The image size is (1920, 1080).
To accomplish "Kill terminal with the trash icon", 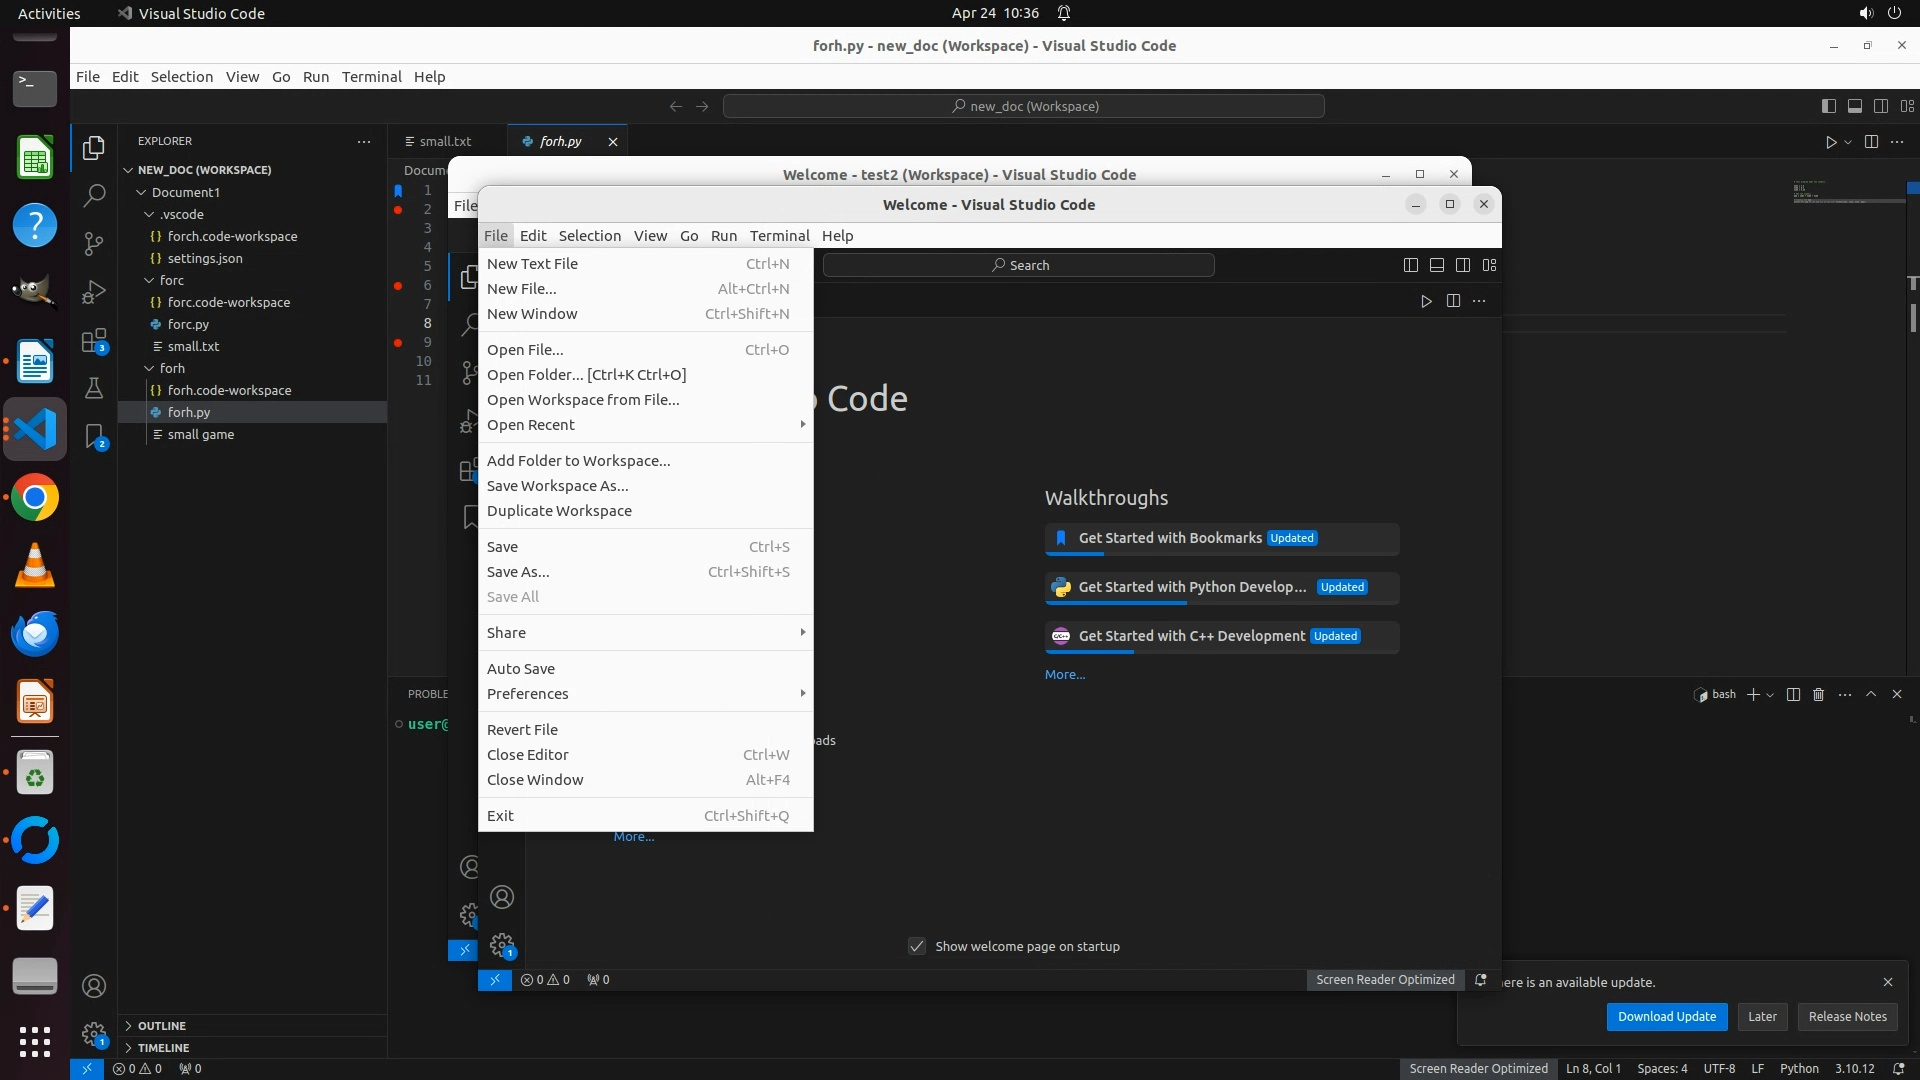I will click(1819, 694).
